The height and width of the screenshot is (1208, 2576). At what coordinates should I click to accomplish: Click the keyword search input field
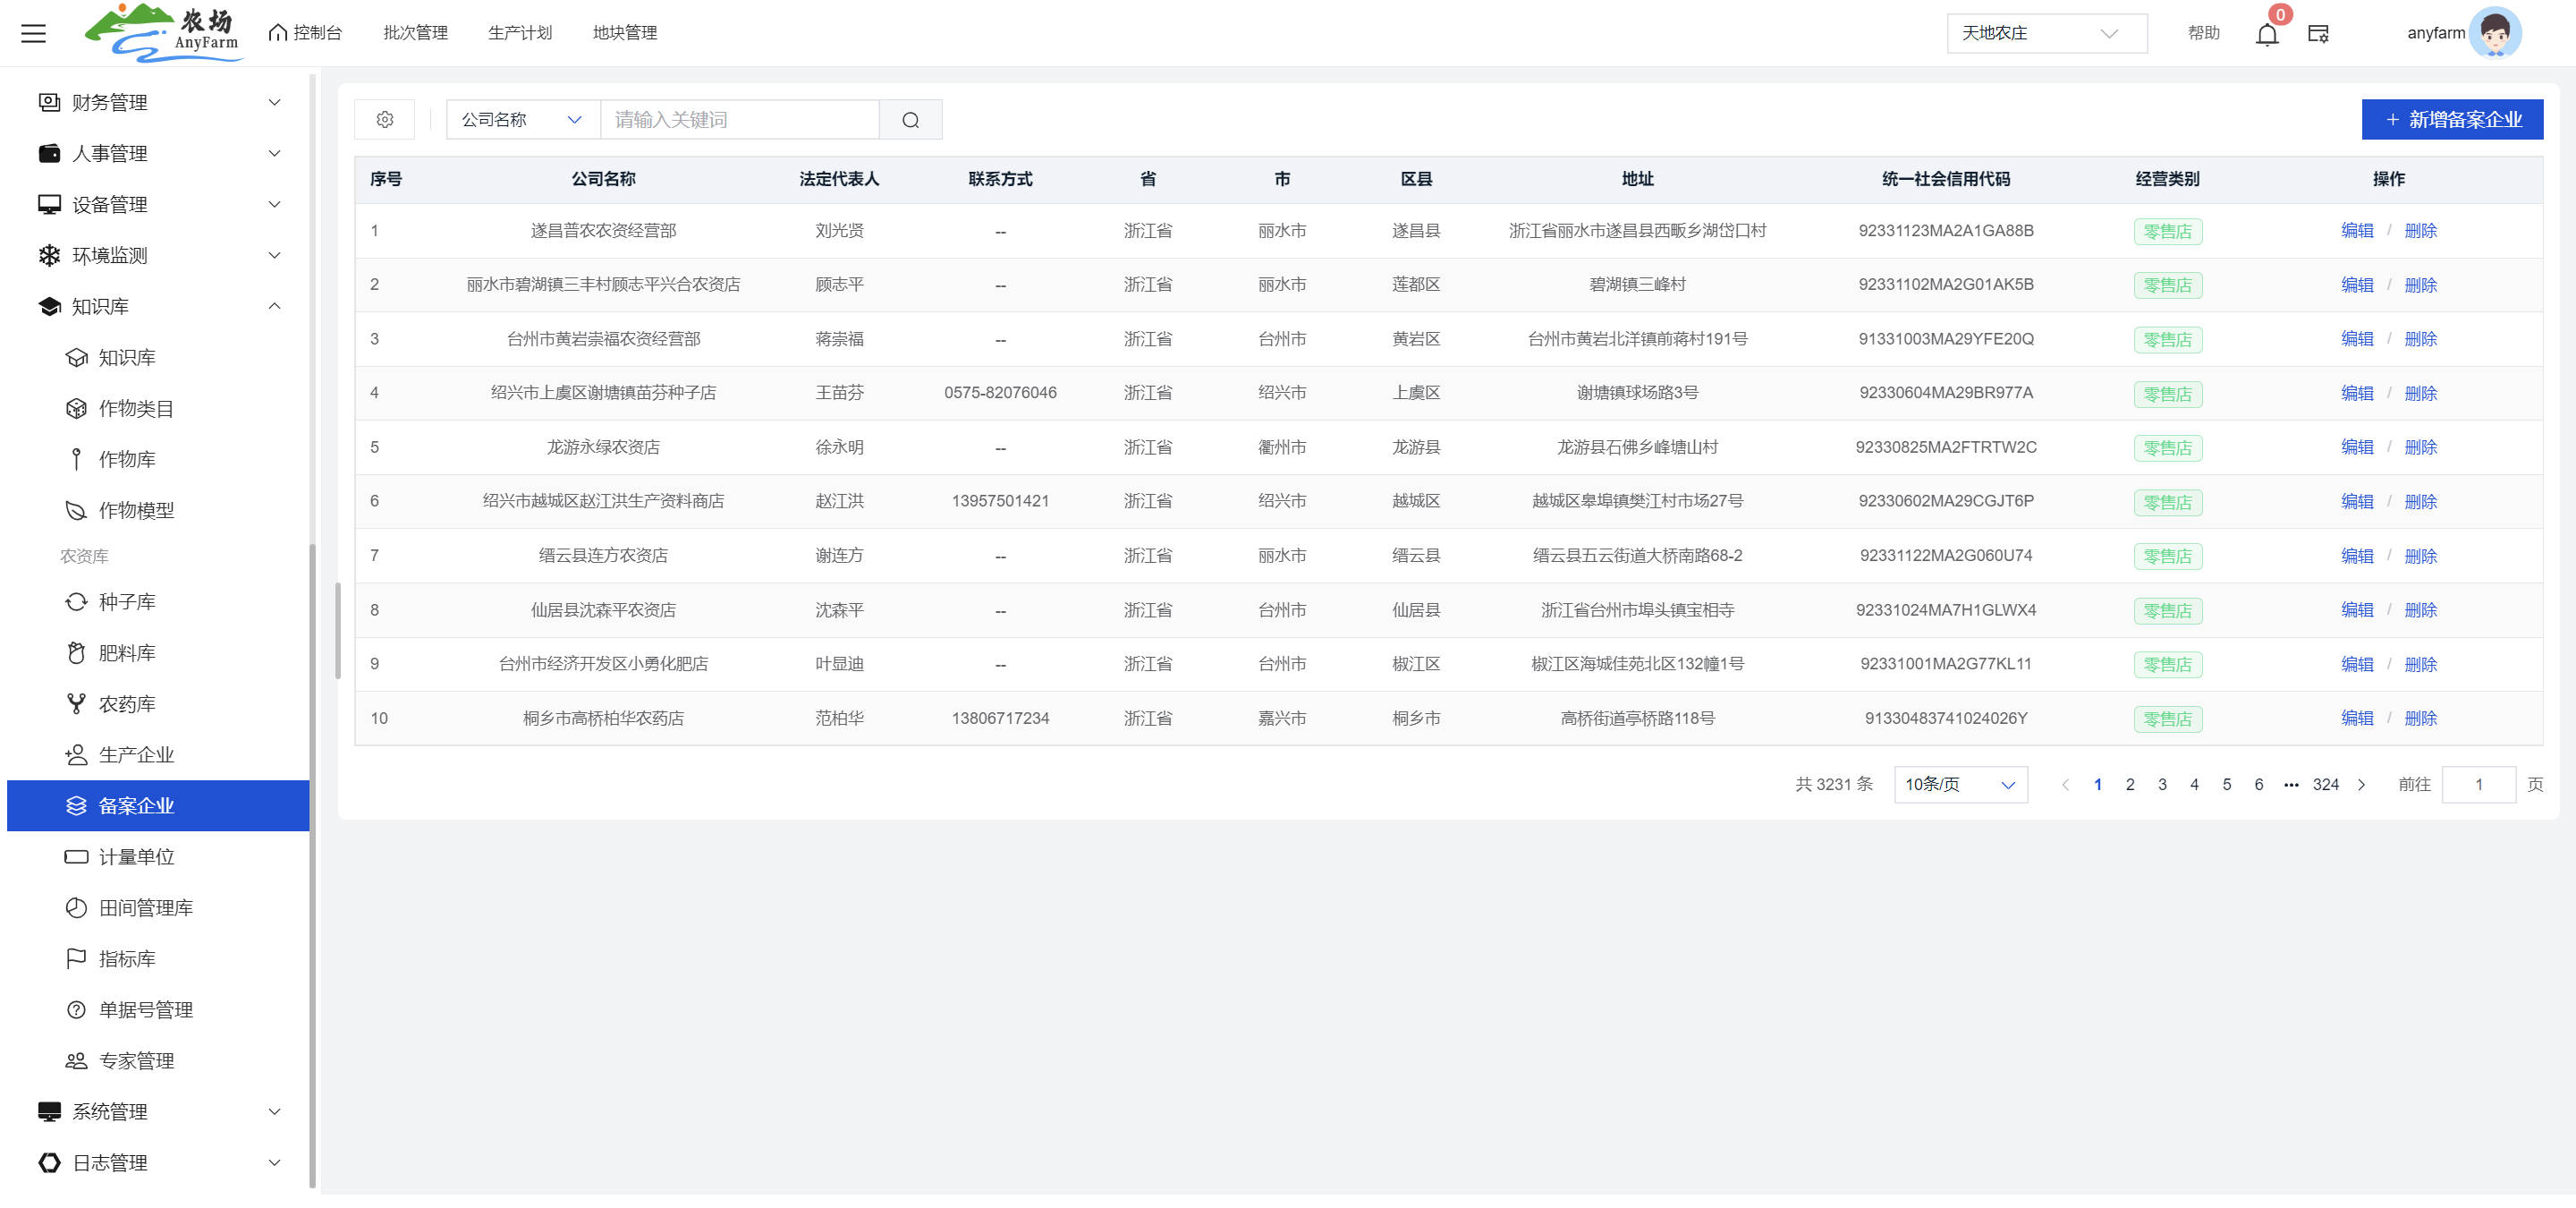point(740,120)
